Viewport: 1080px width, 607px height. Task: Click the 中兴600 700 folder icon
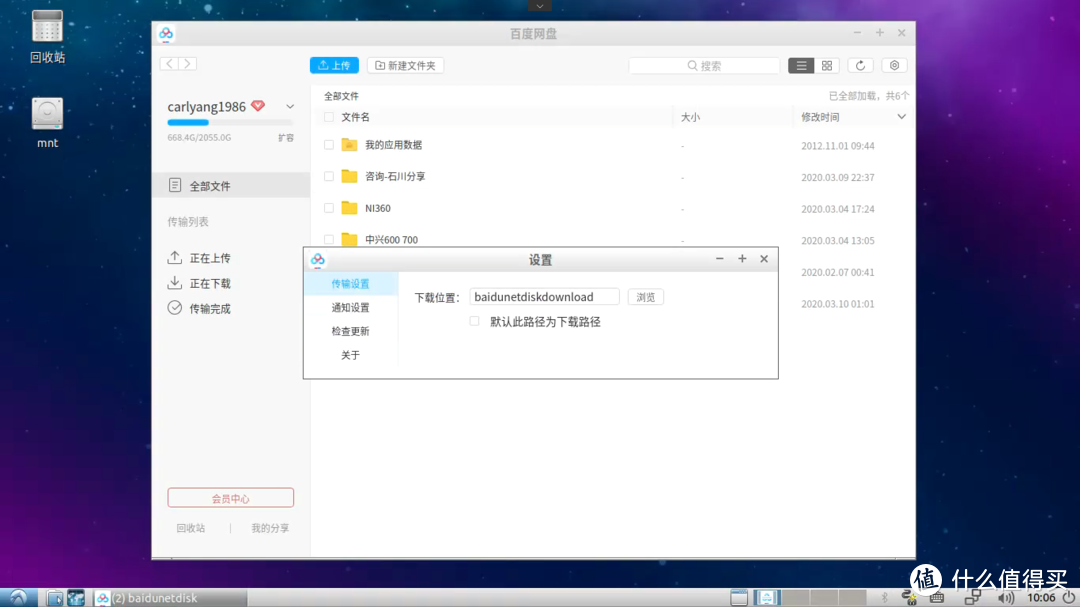349,239
